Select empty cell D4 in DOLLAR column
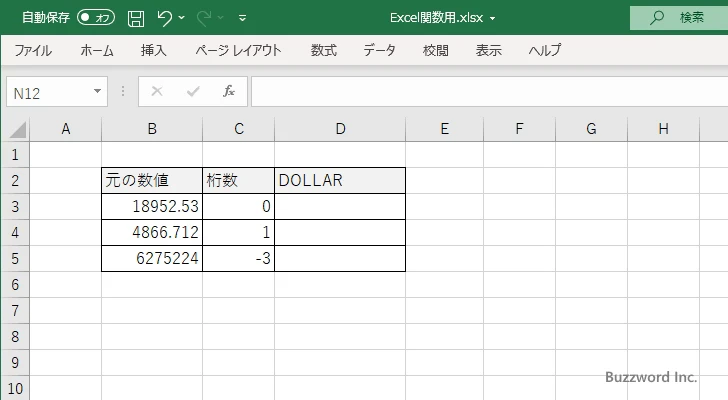728x400 pixels. point(340,232)
